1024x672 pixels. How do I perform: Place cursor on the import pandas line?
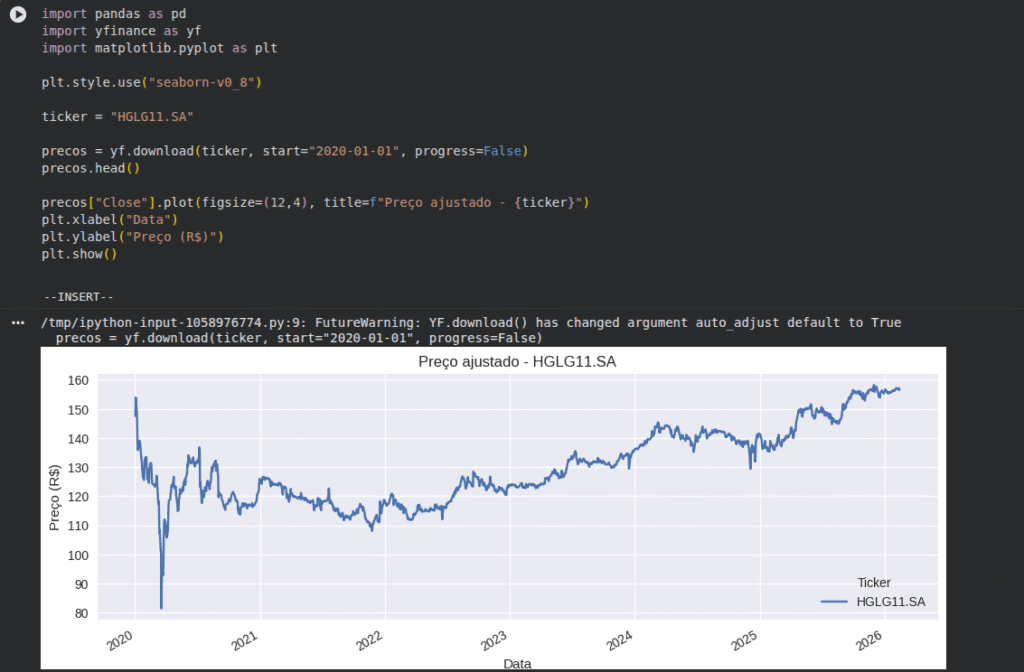(113, 14)
